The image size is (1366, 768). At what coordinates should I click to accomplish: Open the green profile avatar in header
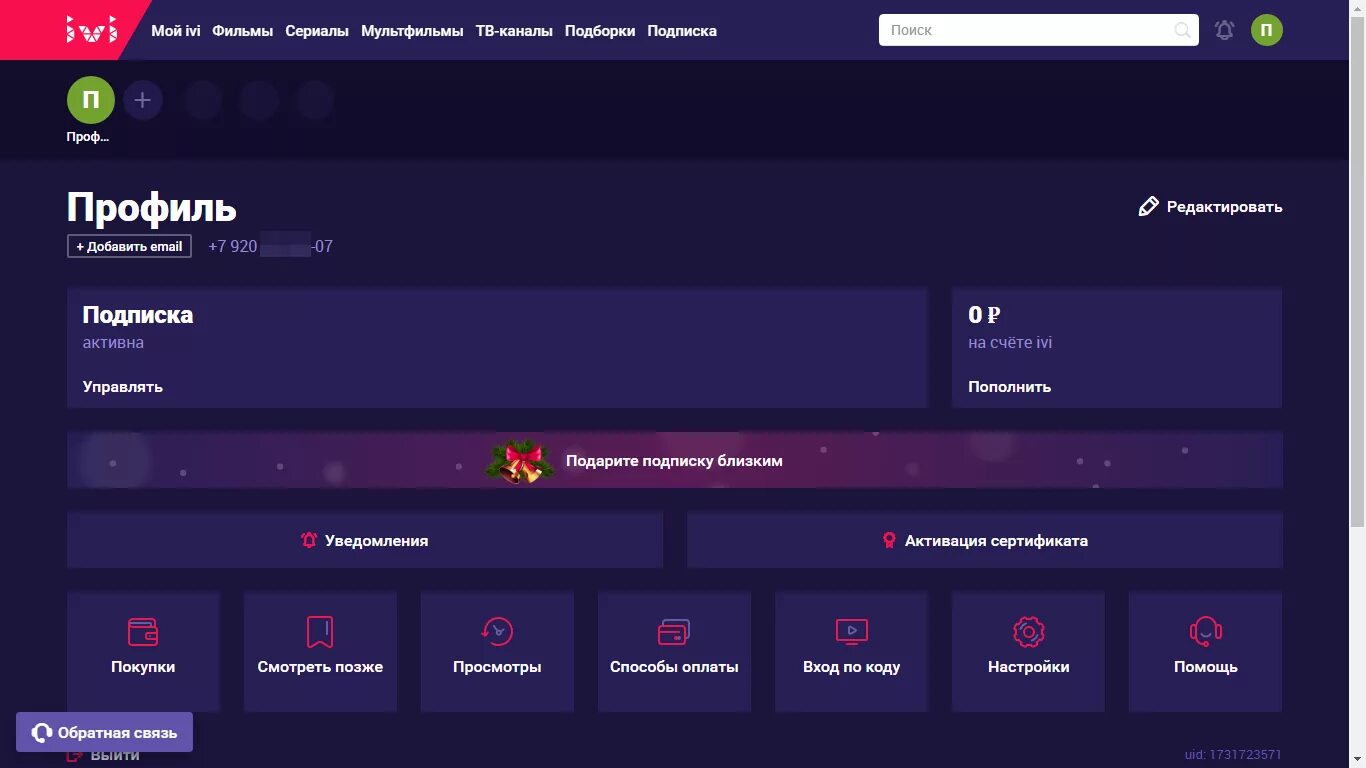pyautogui.click(x=1266, y=30)
